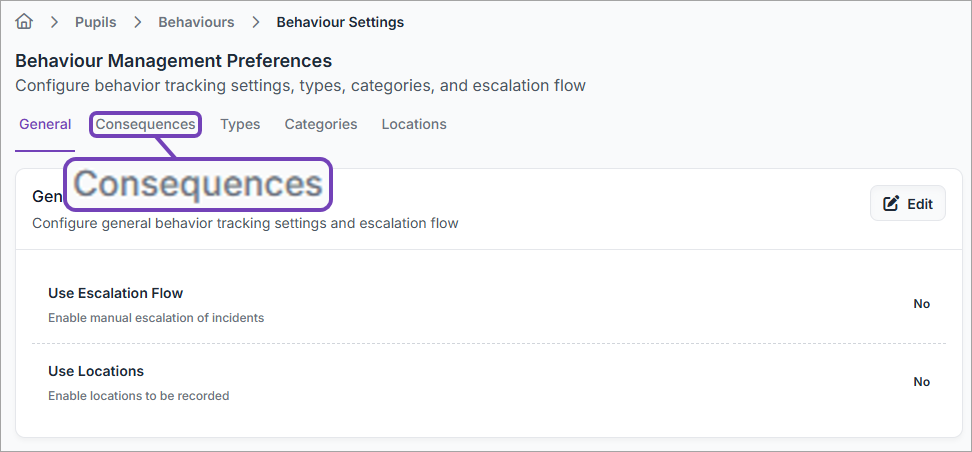Click the chevron between Pupils and Behaviours
972x452 pixels.
(x=137, y=21)
